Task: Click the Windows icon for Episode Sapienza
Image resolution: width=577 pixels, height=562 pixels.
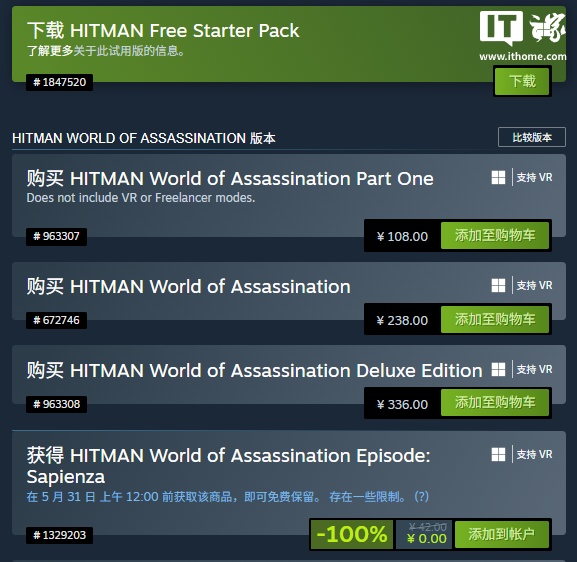Action: coord(498,454)
